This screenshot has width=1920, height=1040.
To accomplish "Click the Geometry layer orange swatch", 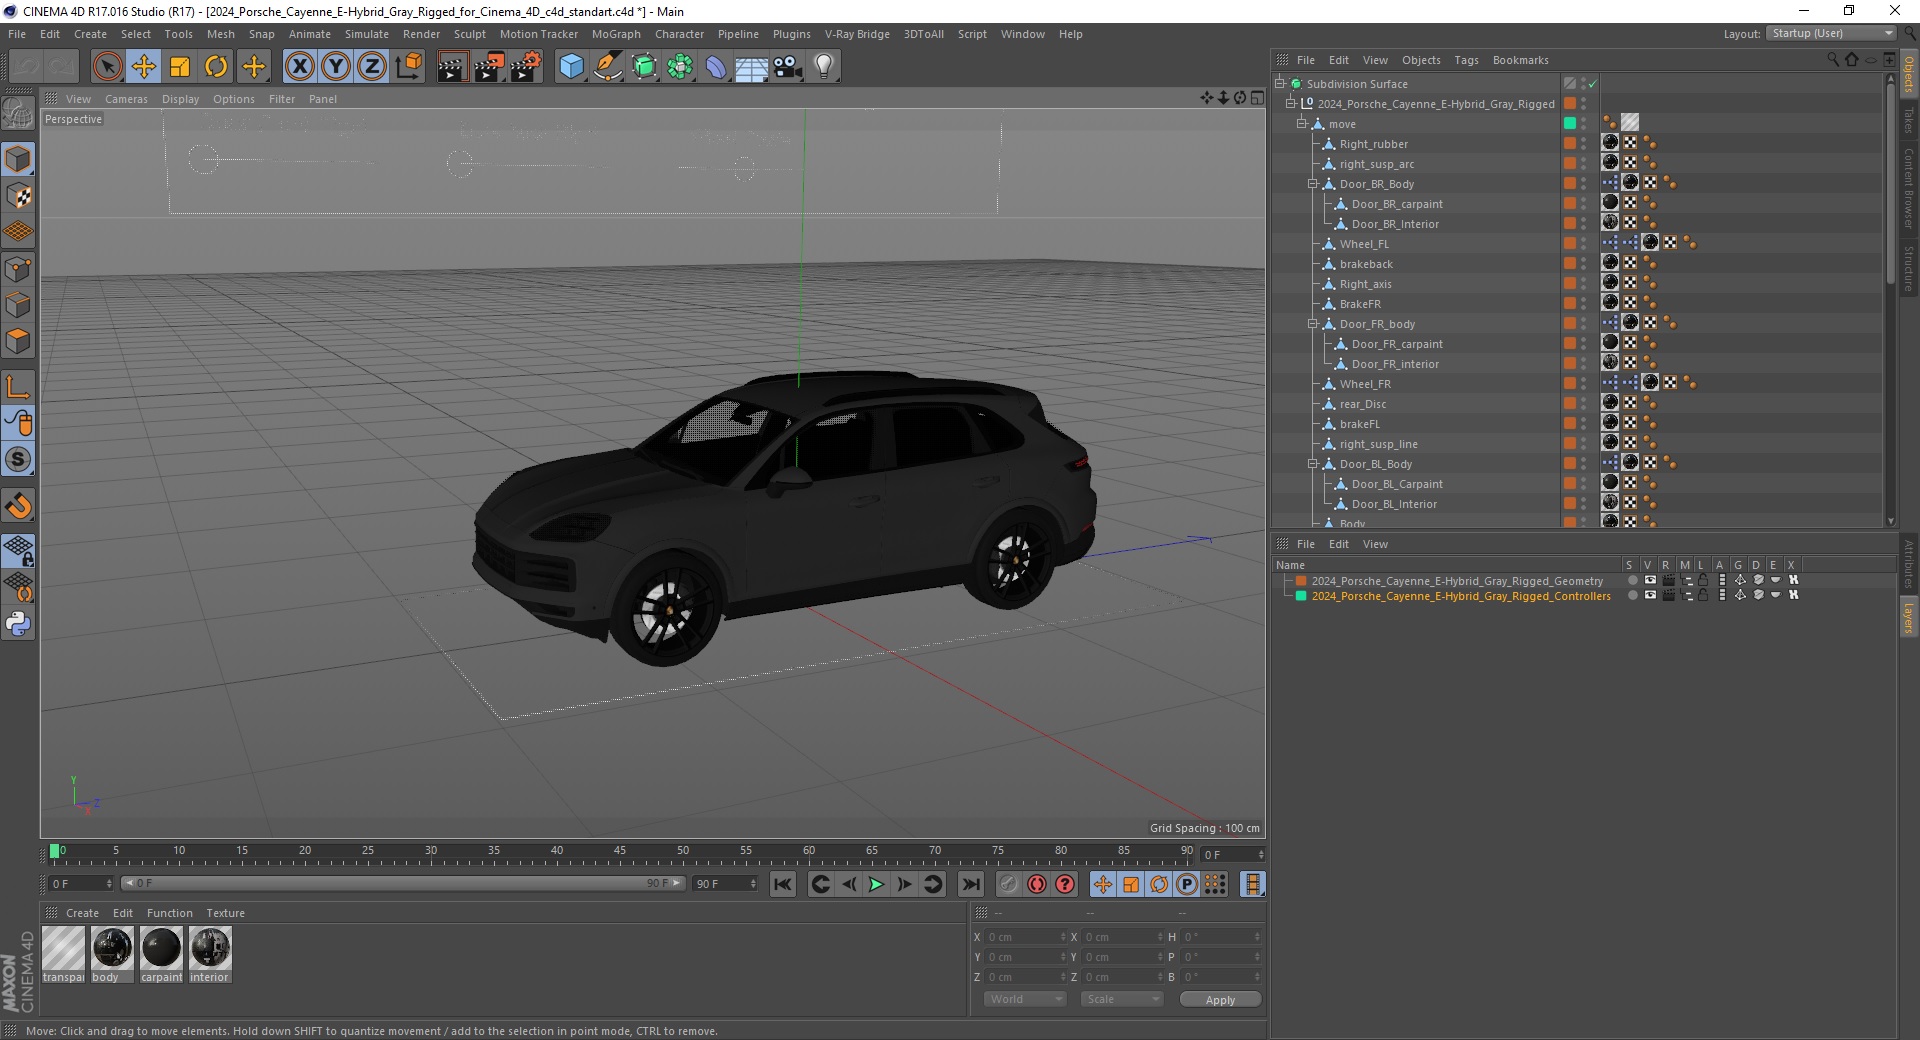I will pyautogui.click(x=1301, y=581).
